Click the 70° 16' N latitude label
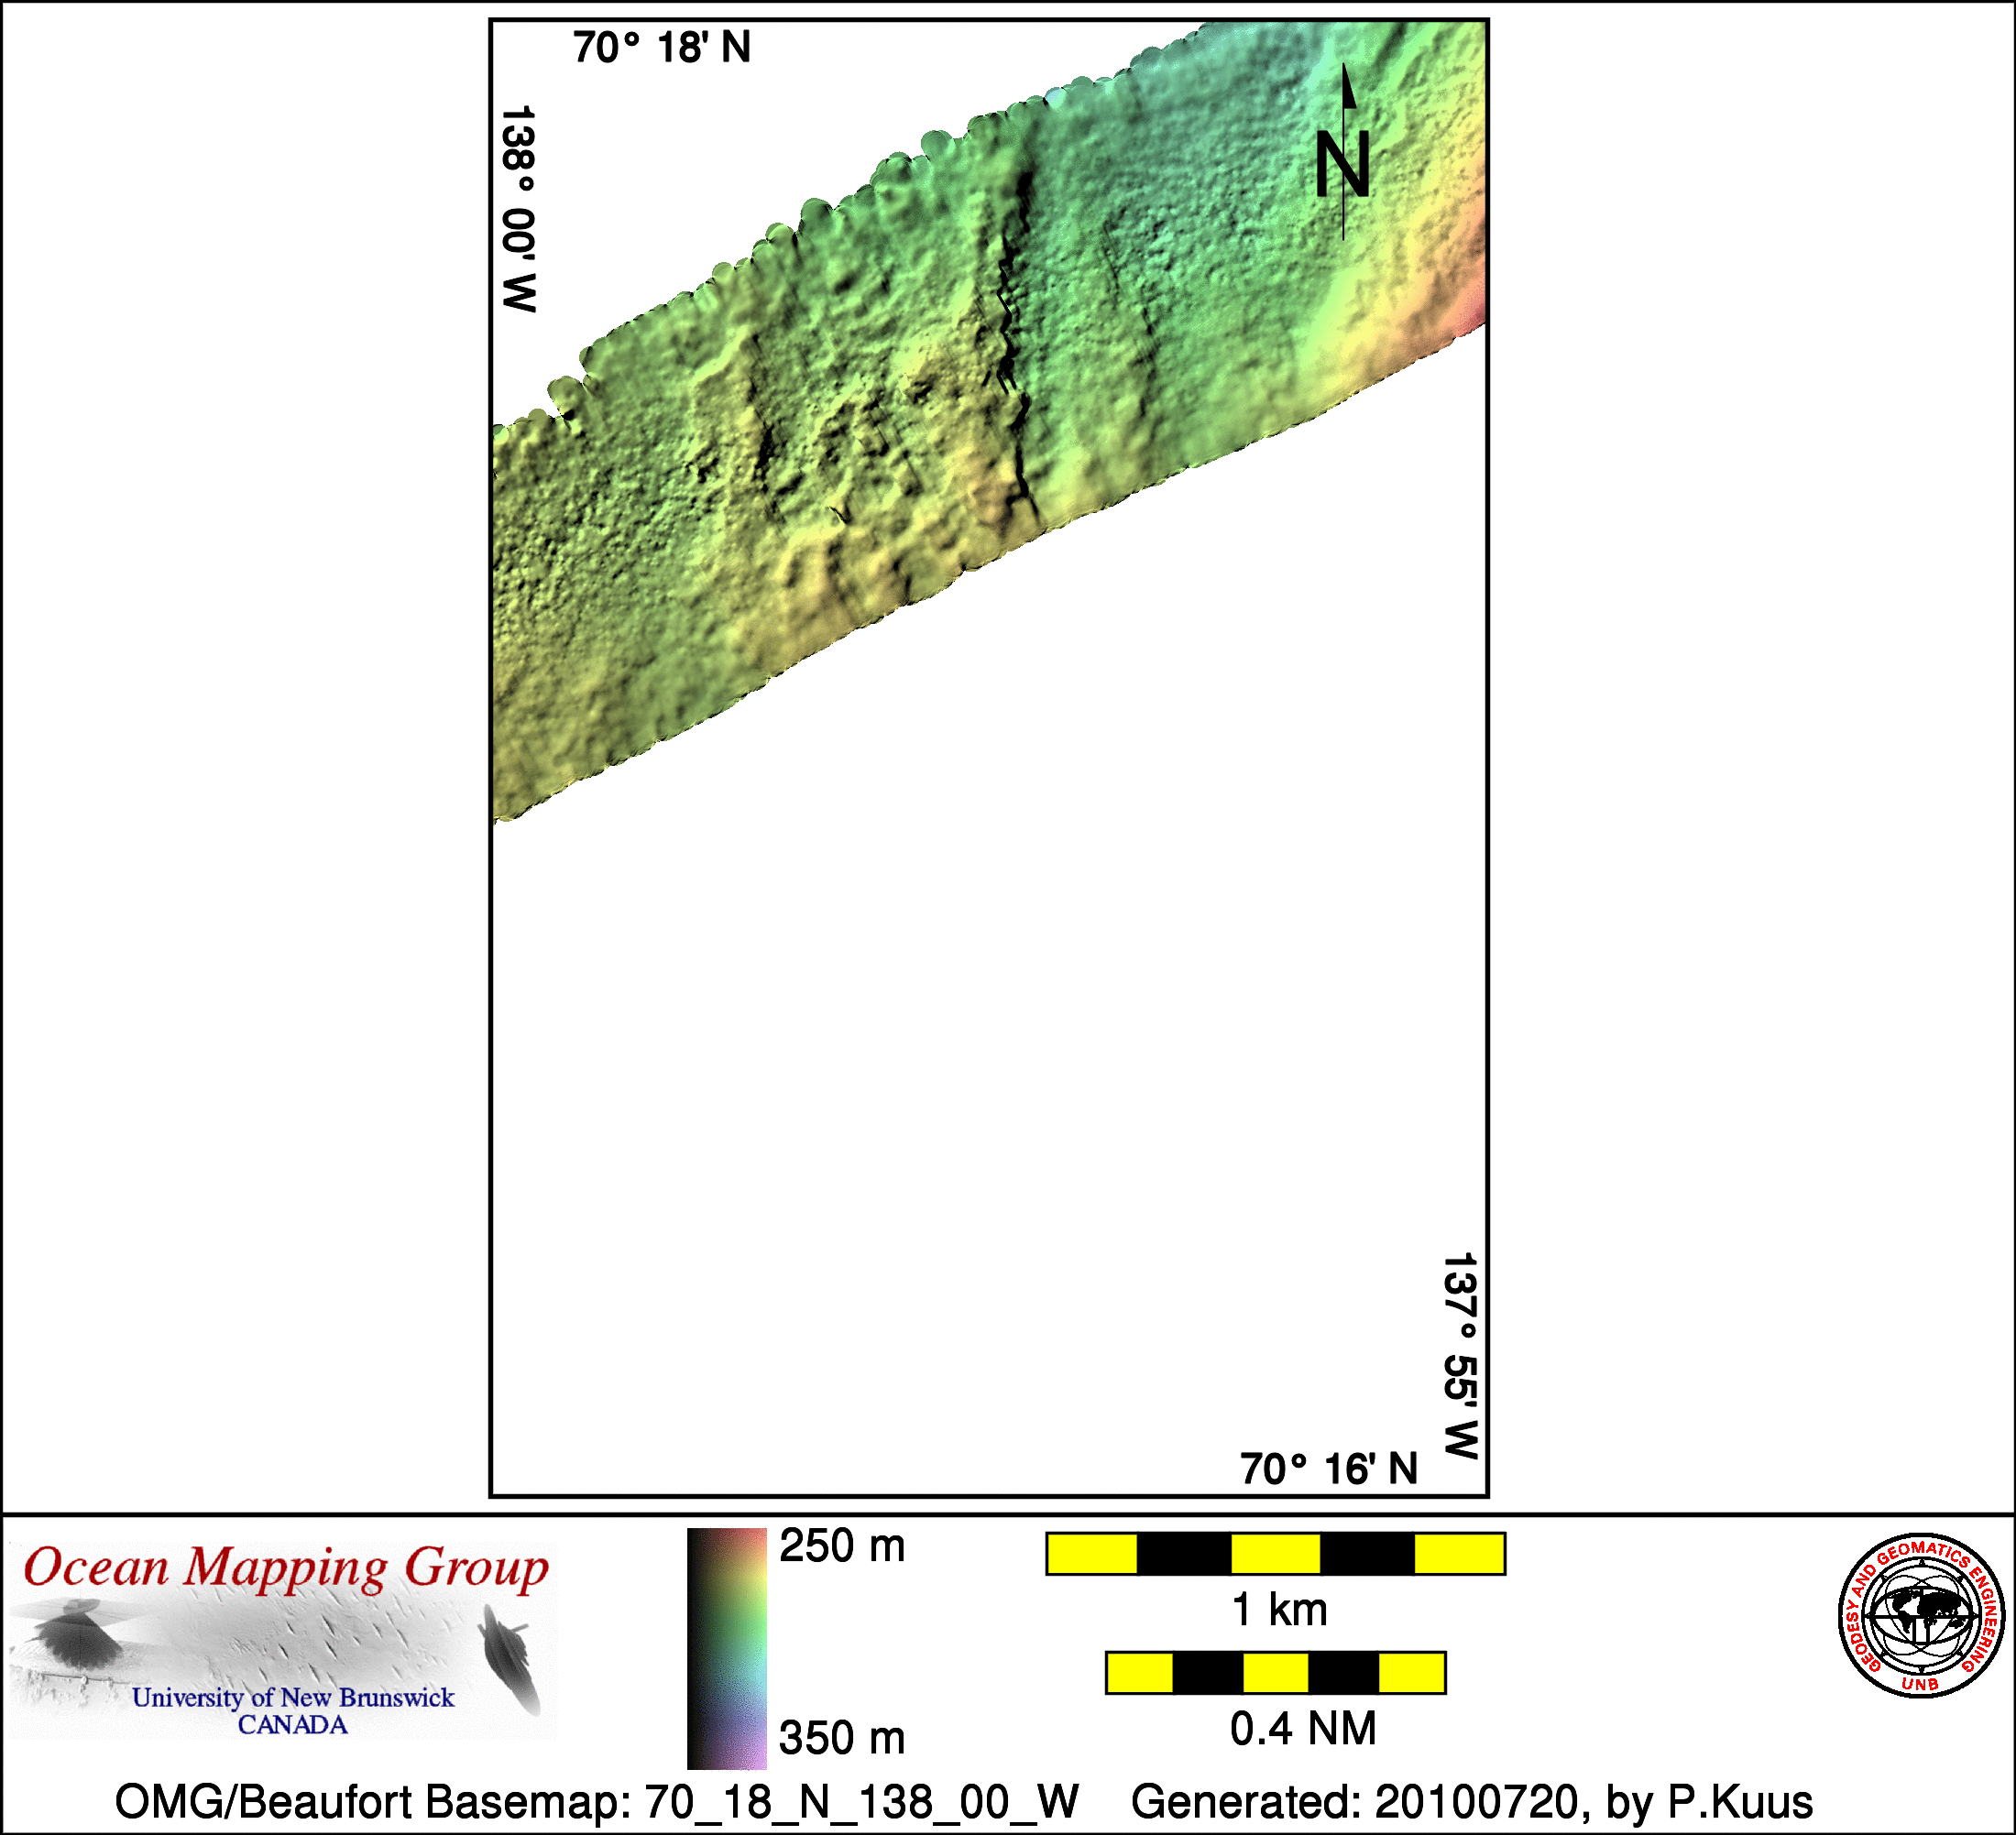The width and height of the screenshot is (2016, 1835). pos(1329,1469)
